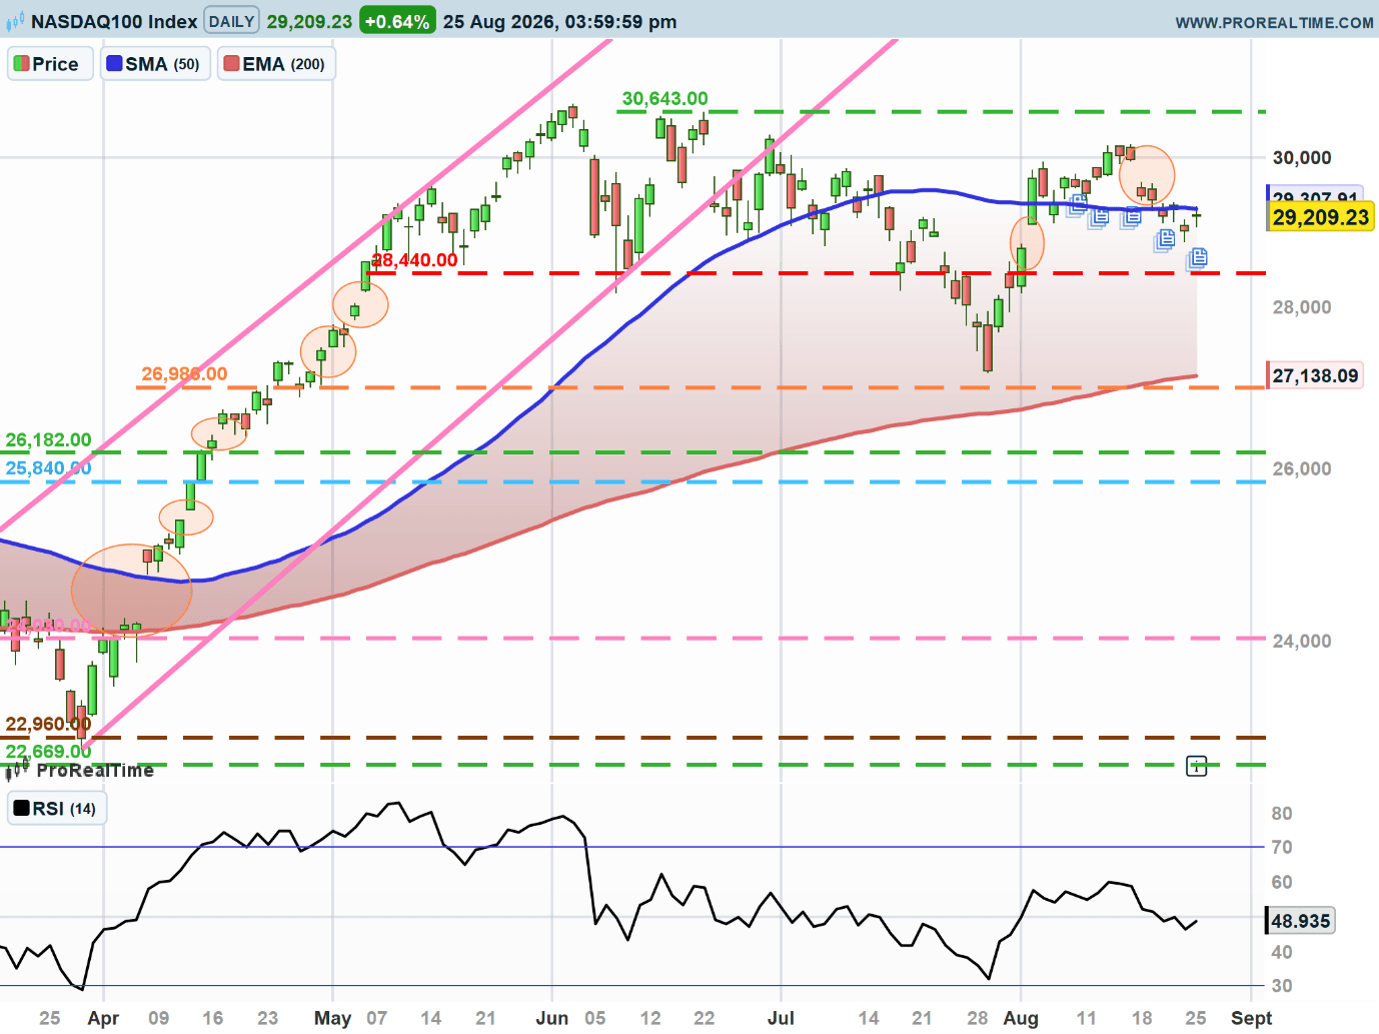
Task: Click the blue 25,840.00 level label
Action: click(48, 468)
